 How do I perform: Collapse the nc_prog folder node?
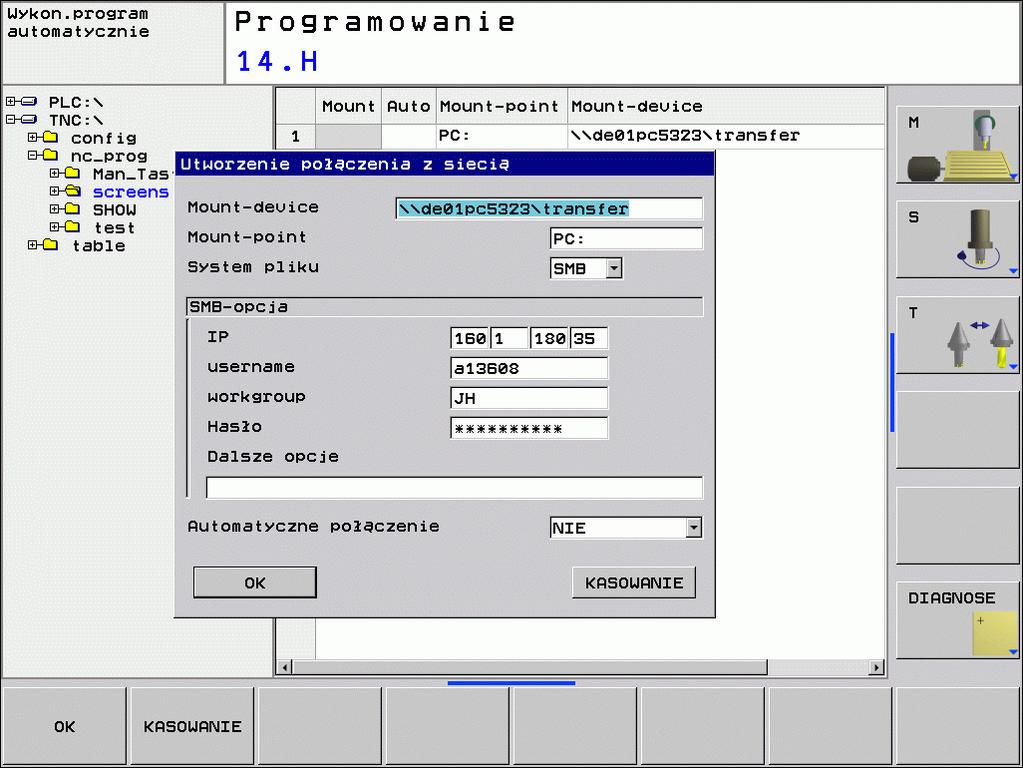pos(33,155)
